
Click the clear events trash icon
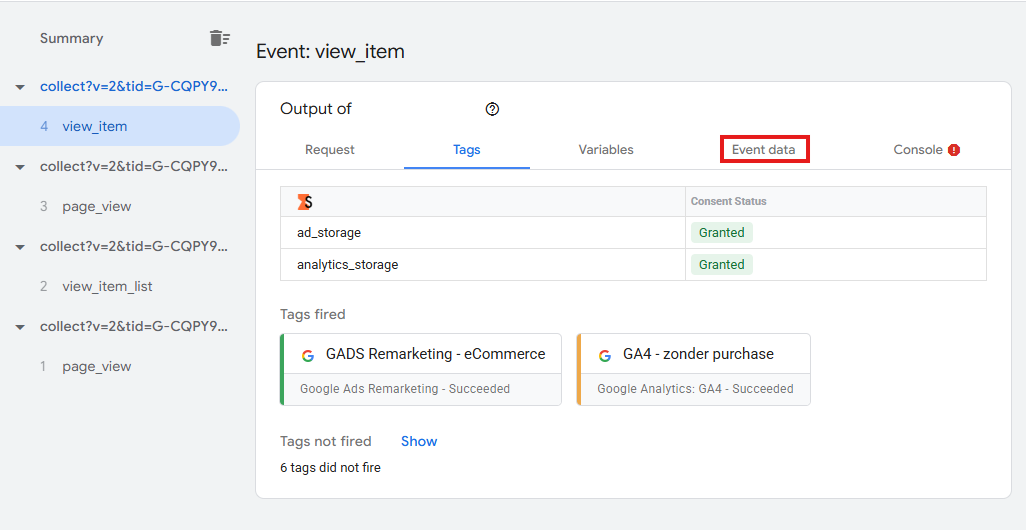pyautogui.click(x=219, y=38)
